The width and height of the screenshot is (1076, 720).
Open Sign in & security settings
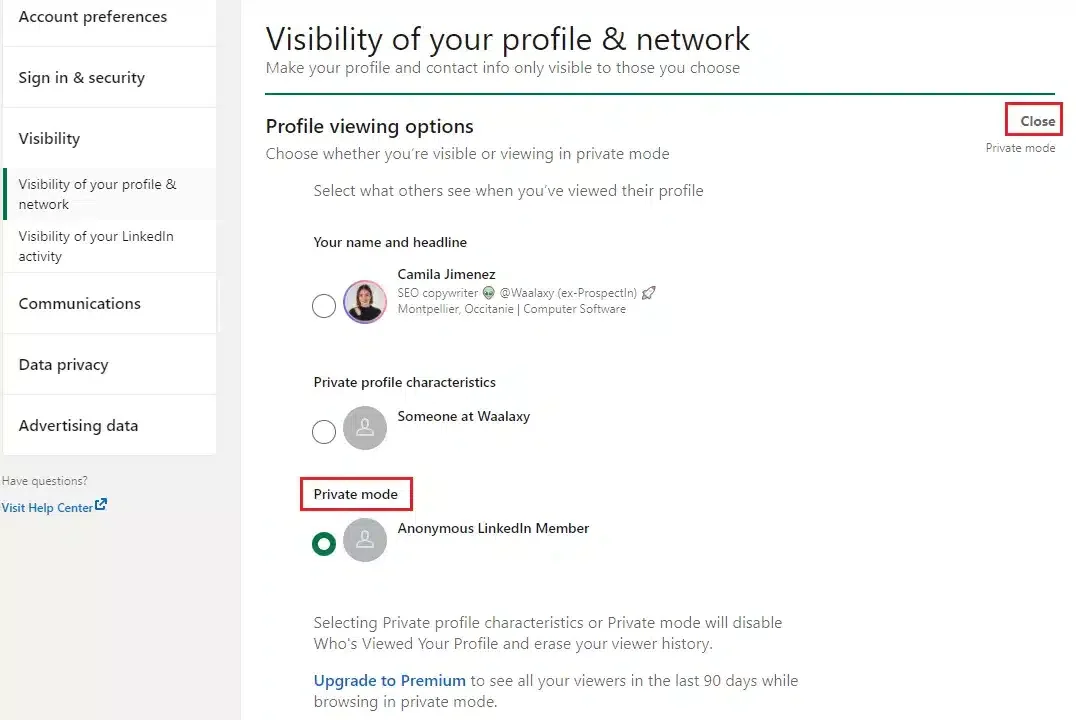pyautogui.click(x=110, y=78)
